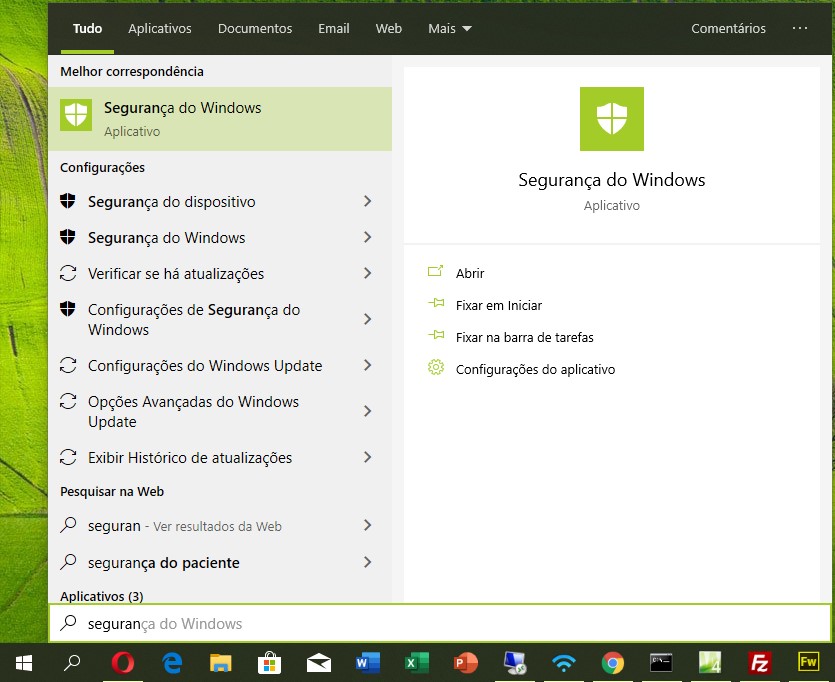Click the pin icon for Fixar na barra de tarefas

(436, 335)
